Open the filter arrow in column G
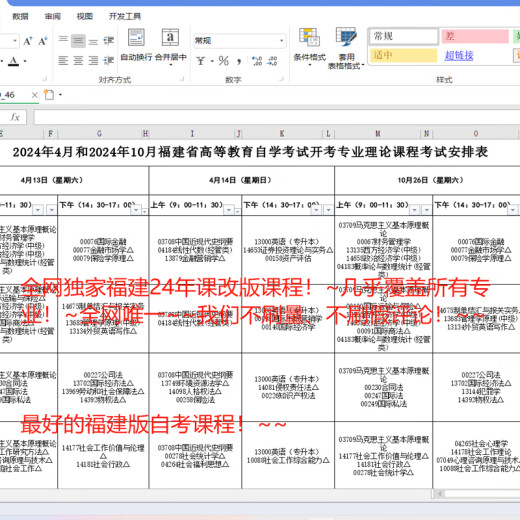520x520 pixels. 136,210
